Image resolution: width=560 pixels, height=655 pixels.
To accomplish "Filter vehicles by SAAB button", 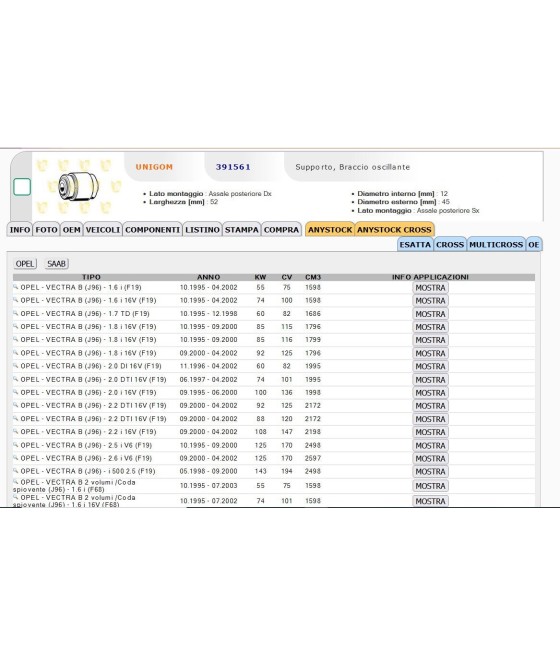I will point(56,264).
